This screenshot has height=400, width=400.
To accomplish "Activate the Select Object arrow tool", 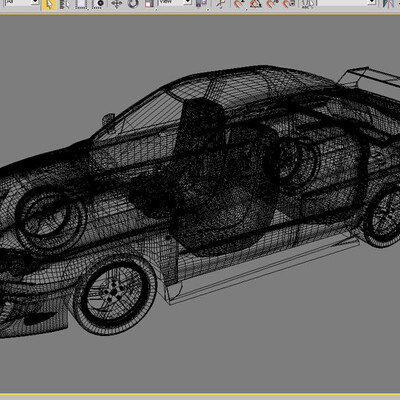I will [x=49, y=4].
